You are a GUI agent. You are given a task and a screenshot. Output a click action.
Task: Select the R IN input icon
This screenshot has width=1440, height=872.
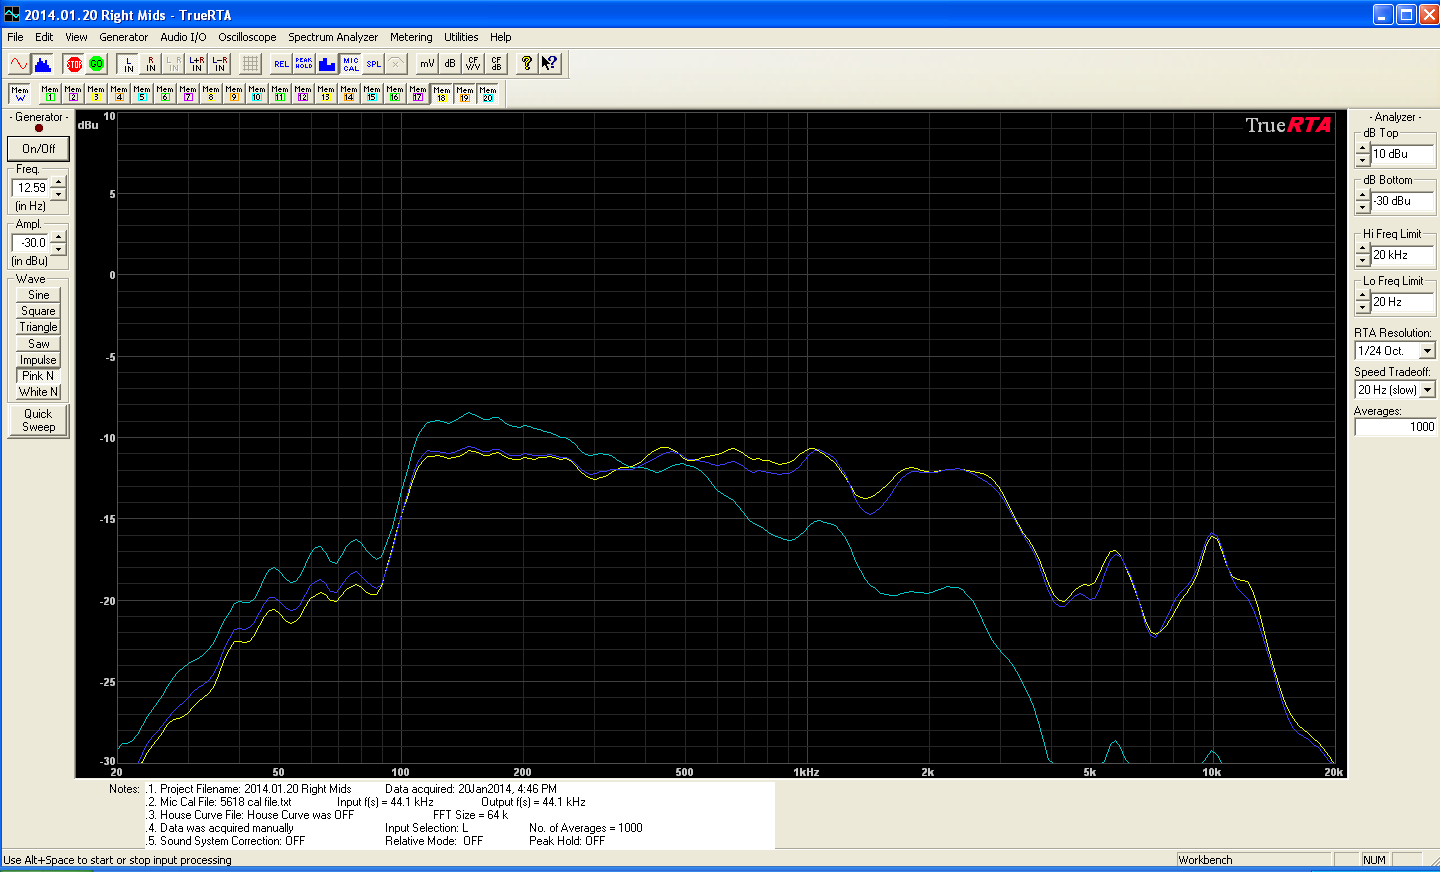[151, 64]
